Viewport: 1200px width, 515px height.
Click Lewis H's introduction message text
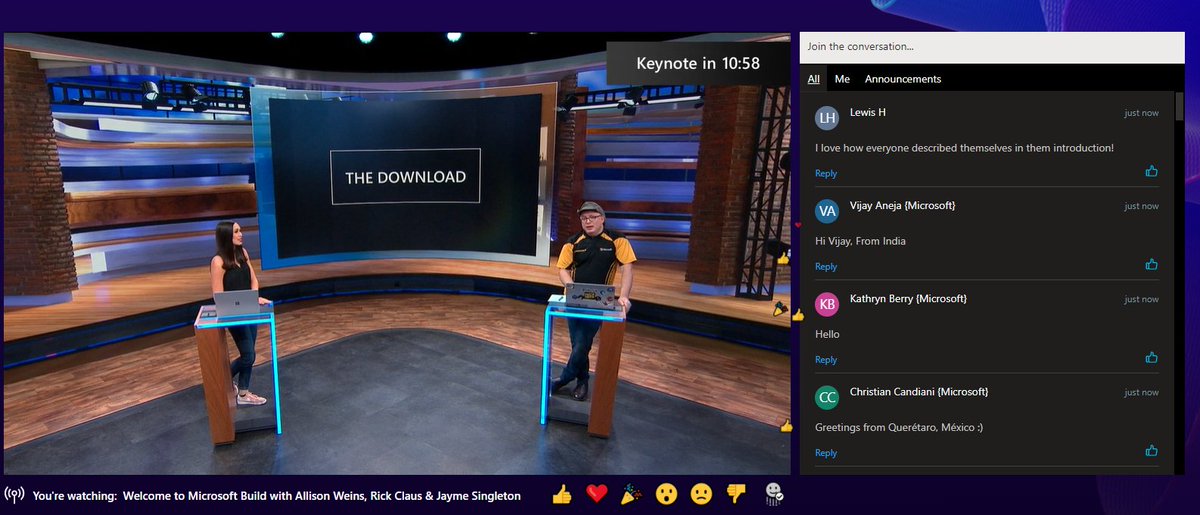tap(964, 148)
